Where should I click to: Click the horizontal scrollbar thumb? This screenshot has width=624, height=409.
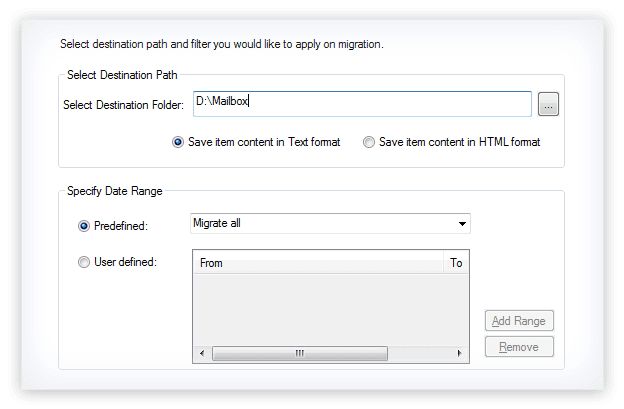click(299, 353)
